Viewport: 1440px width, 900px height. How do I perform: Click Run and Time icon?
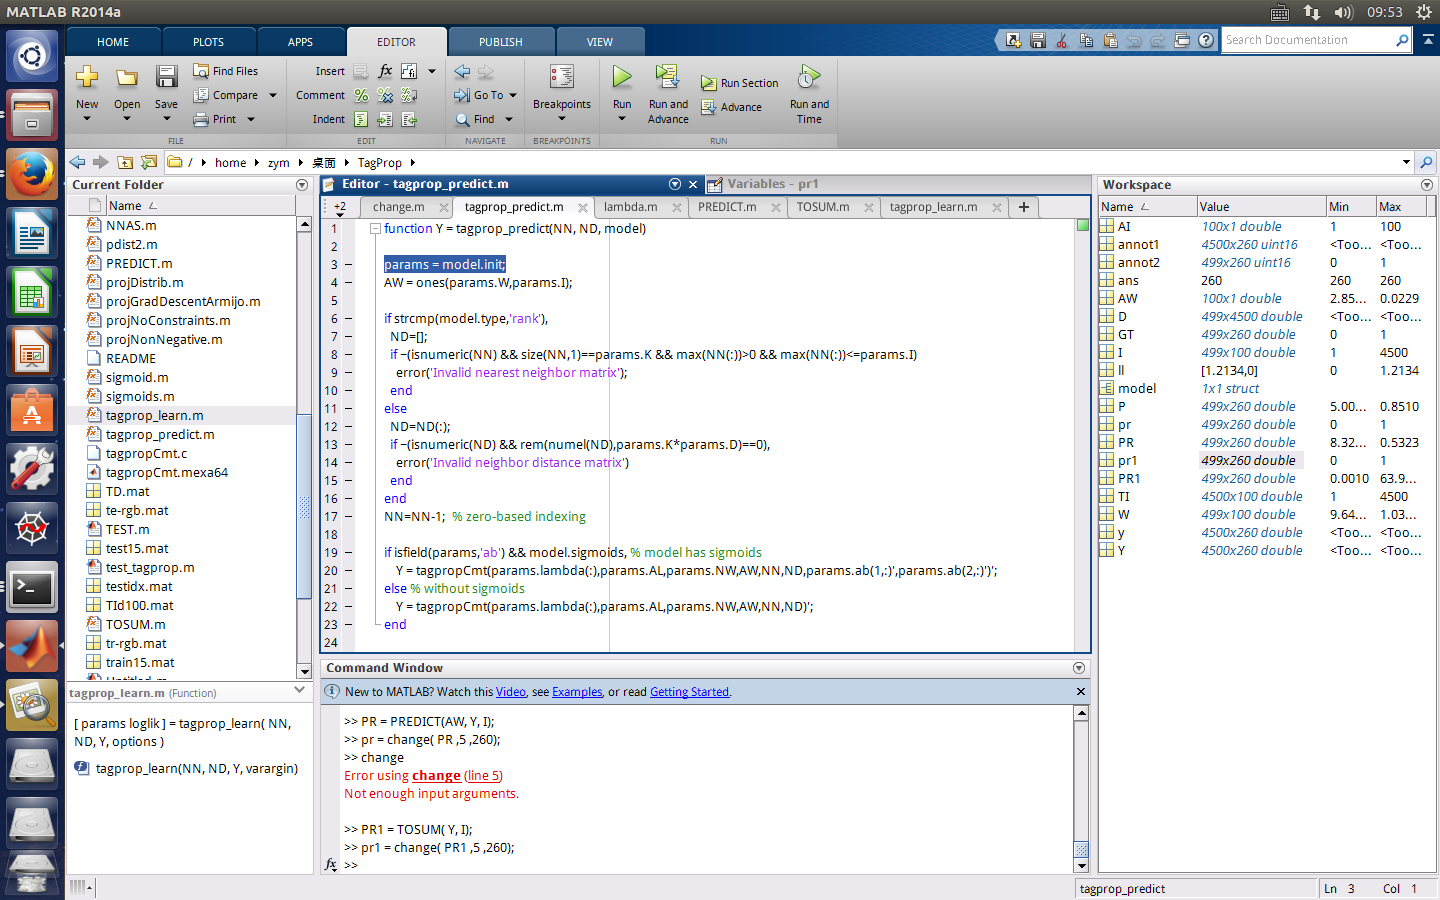[x=809, y=77]
